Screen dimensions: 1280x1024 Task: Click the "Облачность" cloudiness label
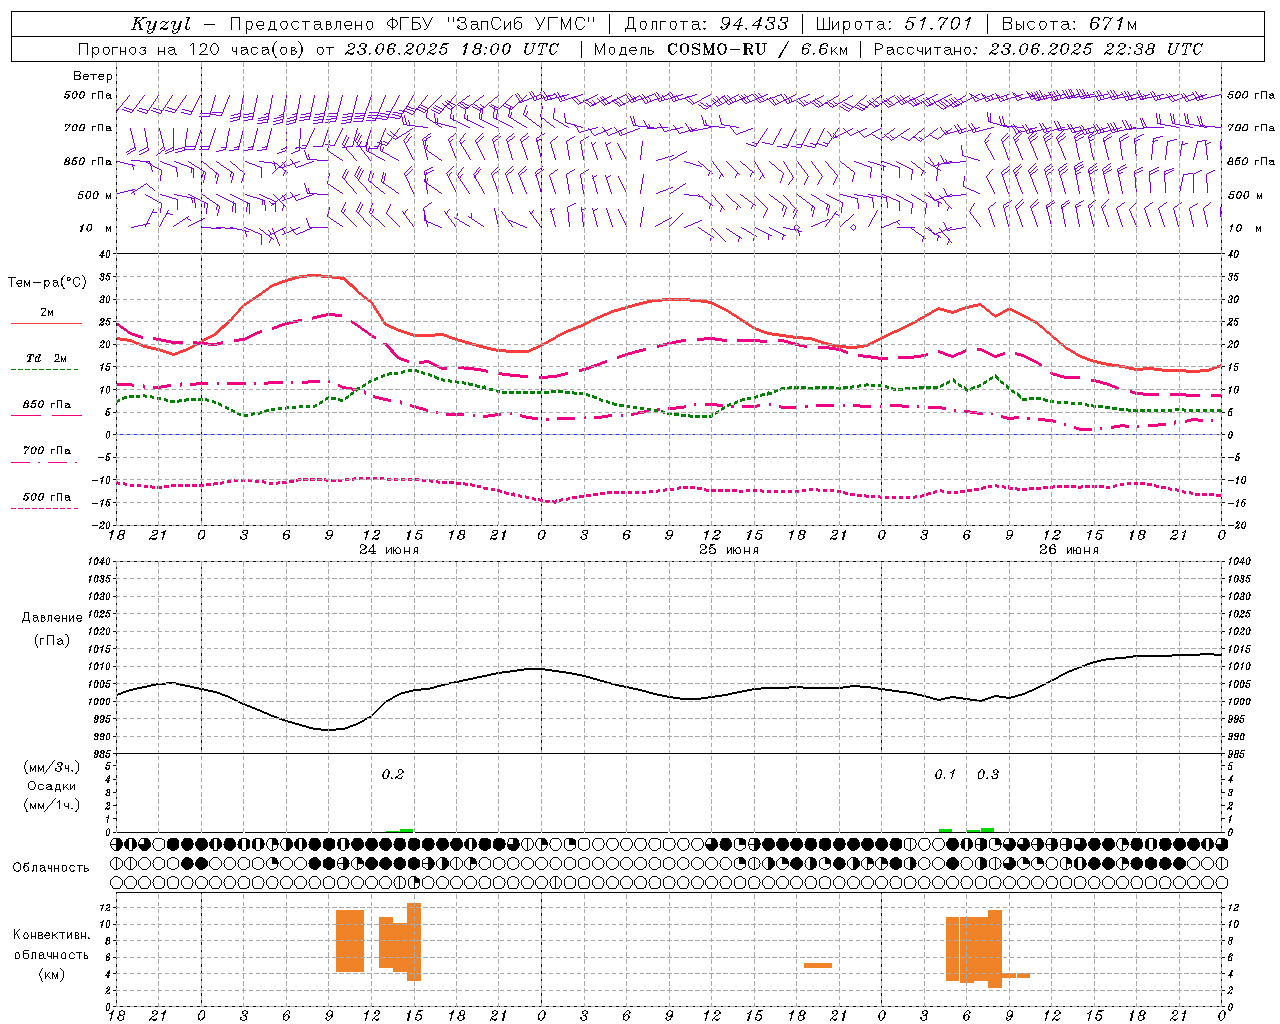point(51,868)
